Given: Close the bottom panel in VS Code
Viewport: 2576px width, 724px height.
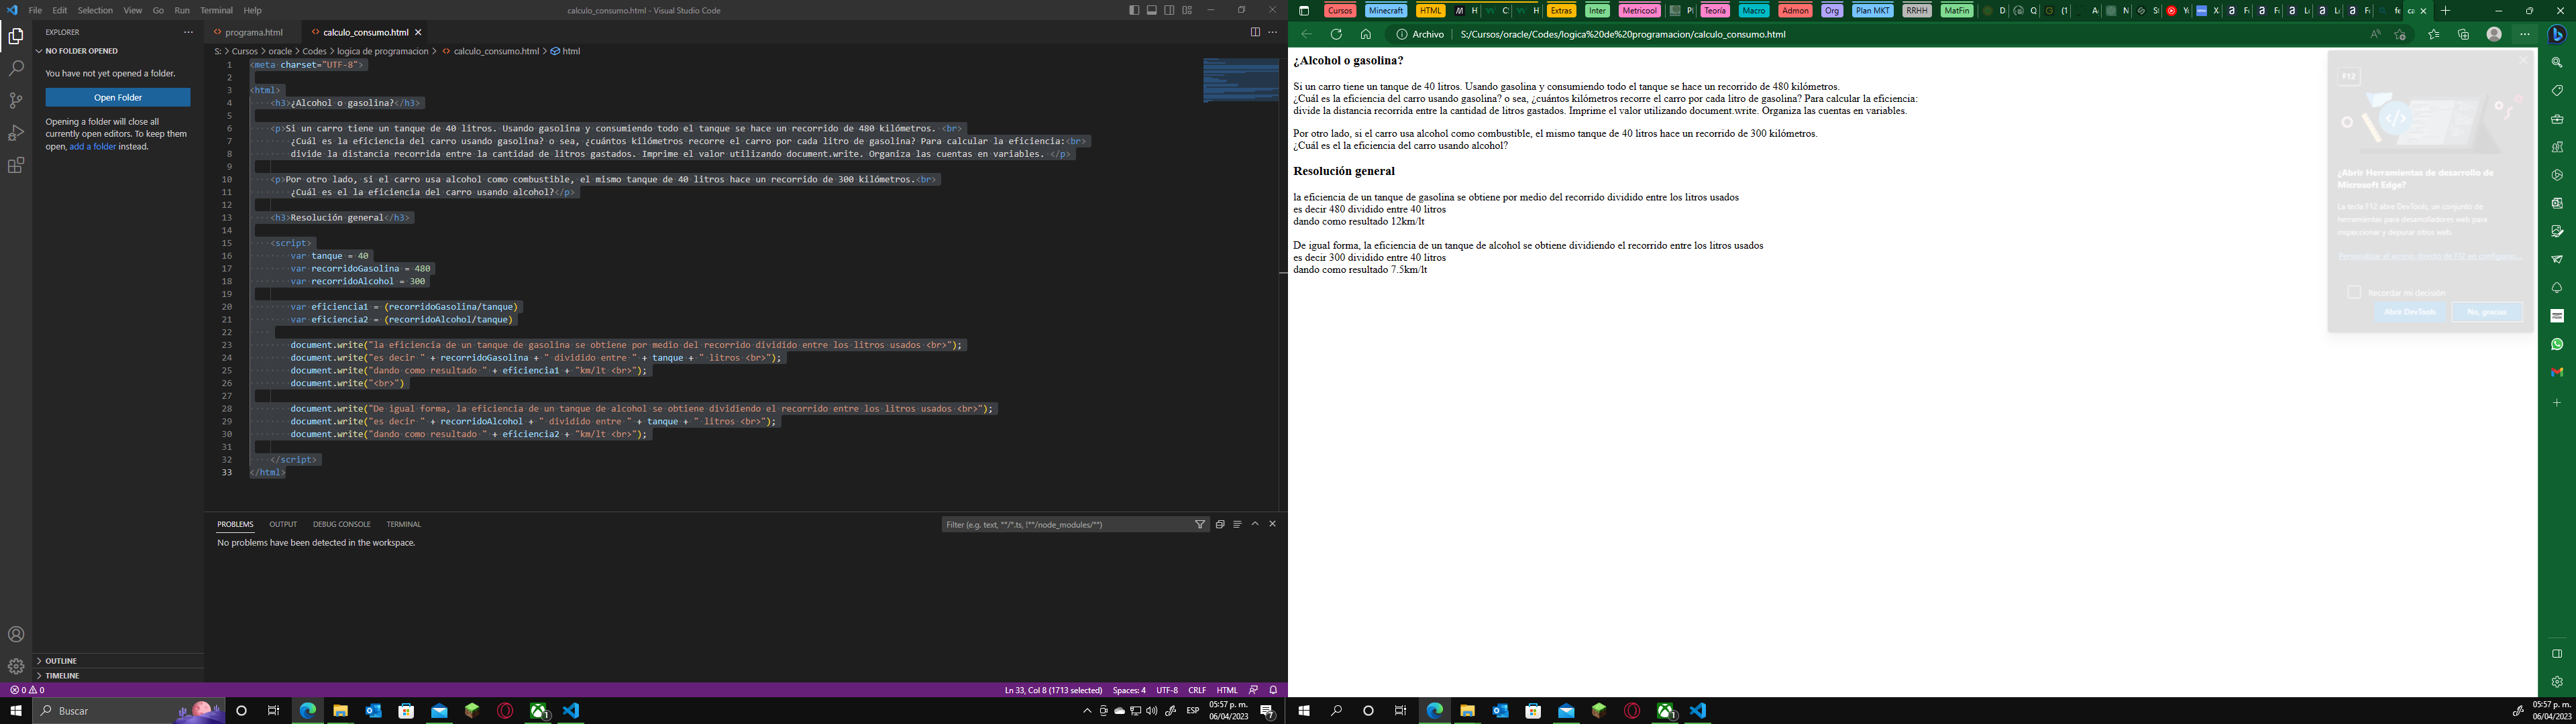Looking at the screenshot, I should [x=1273, y=524].
